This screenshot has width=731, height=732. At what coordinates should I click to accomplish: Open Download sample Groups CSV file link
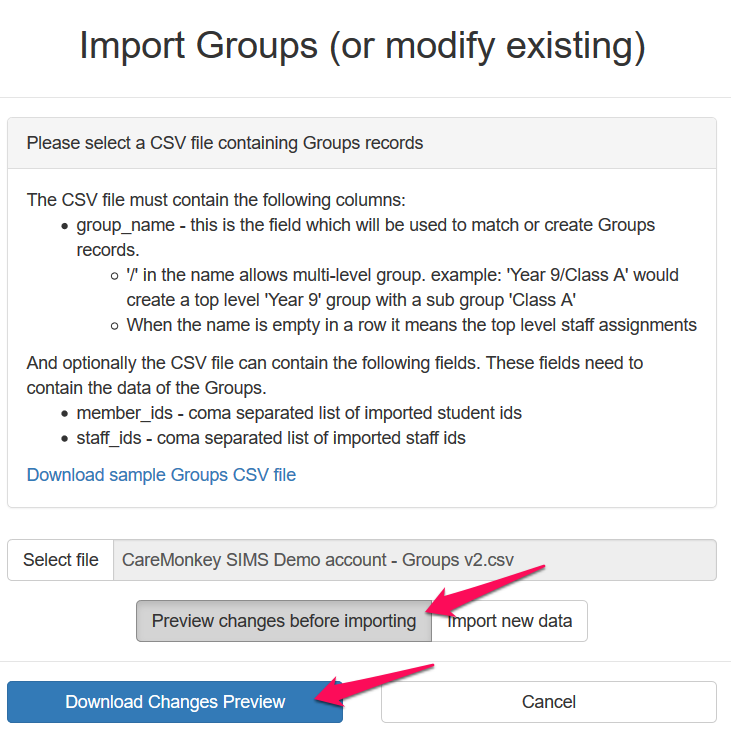tap(161, 474)
